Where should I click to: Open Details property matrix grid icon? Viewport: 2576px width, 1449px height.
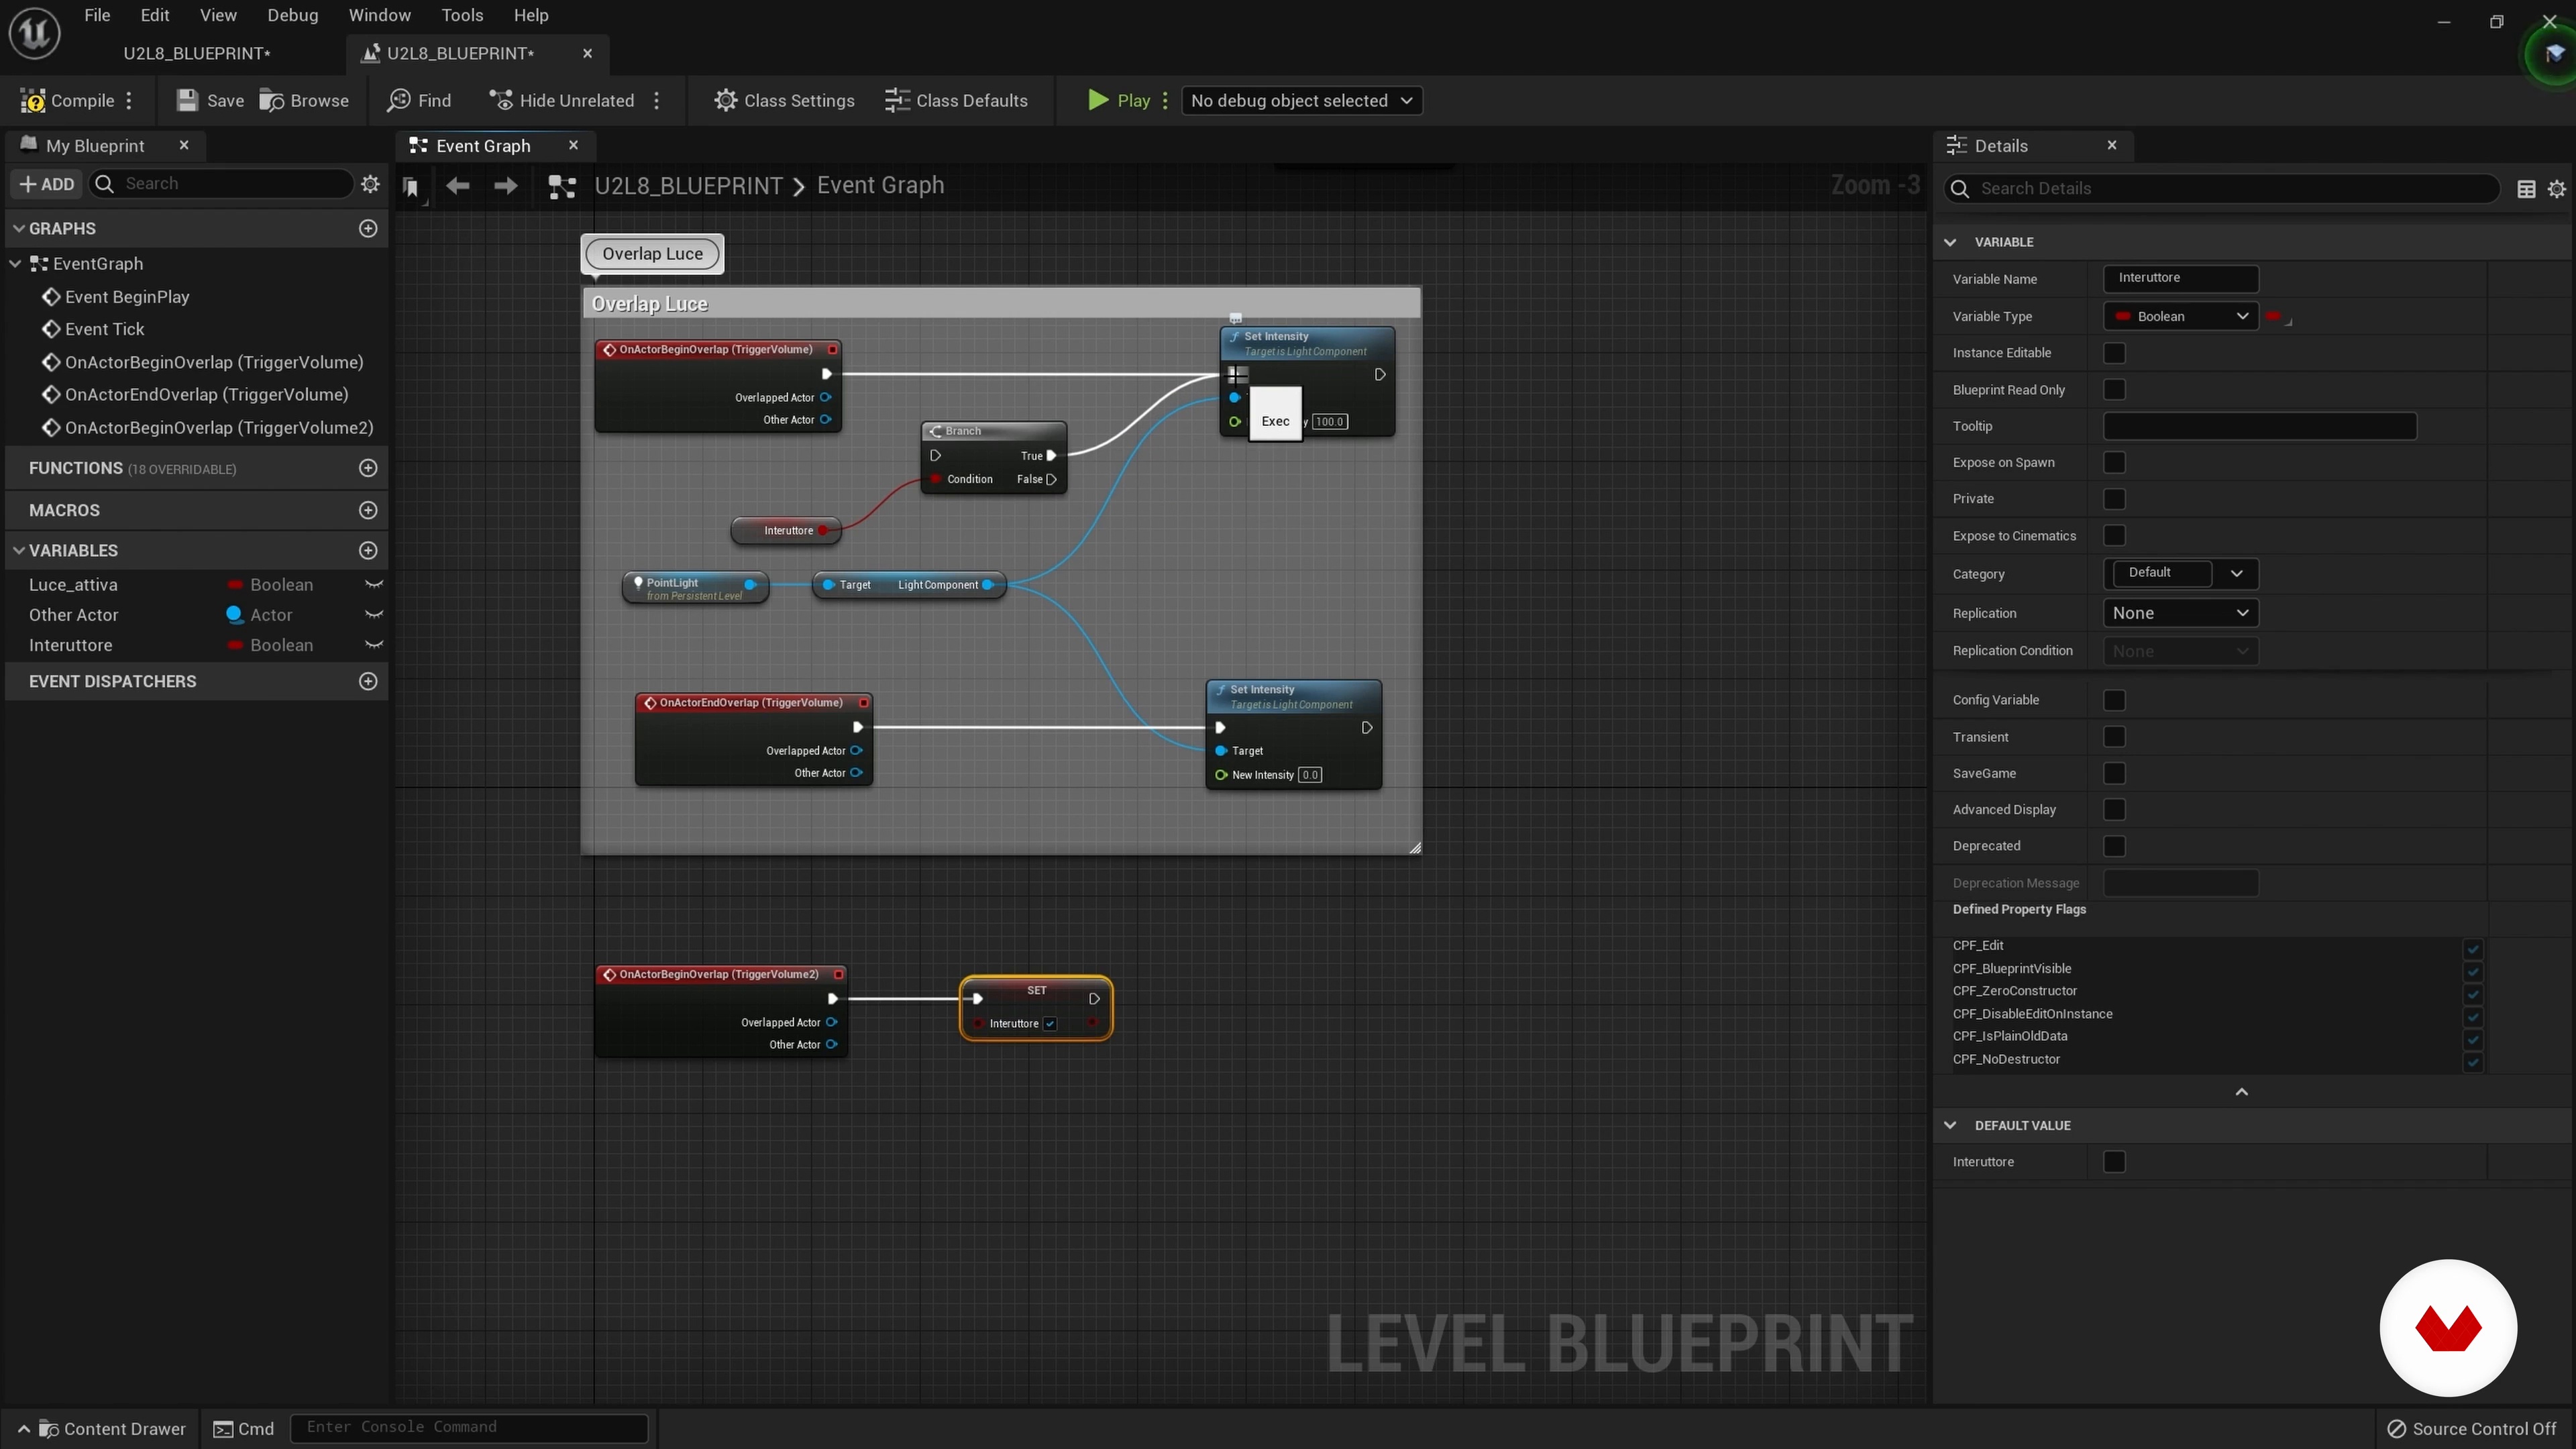2526,189
